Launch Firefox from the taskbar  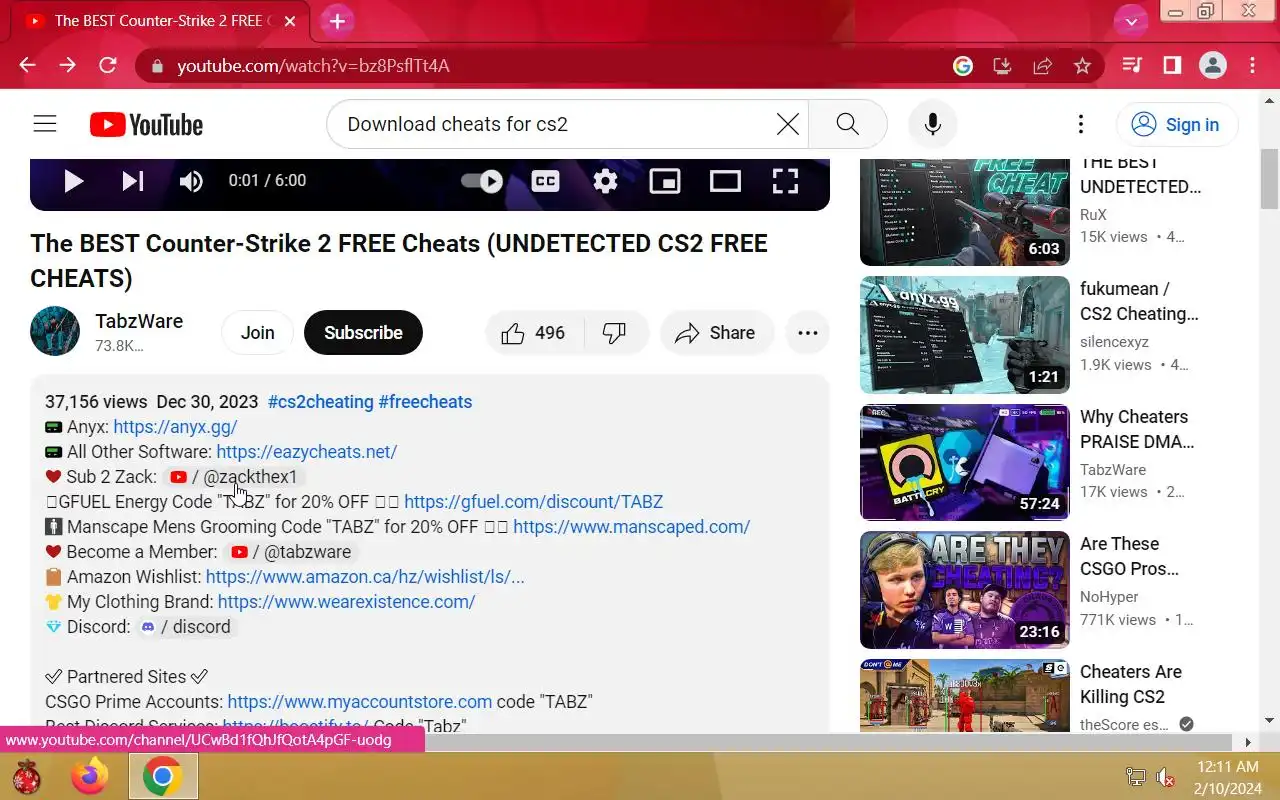click(90, 776)
